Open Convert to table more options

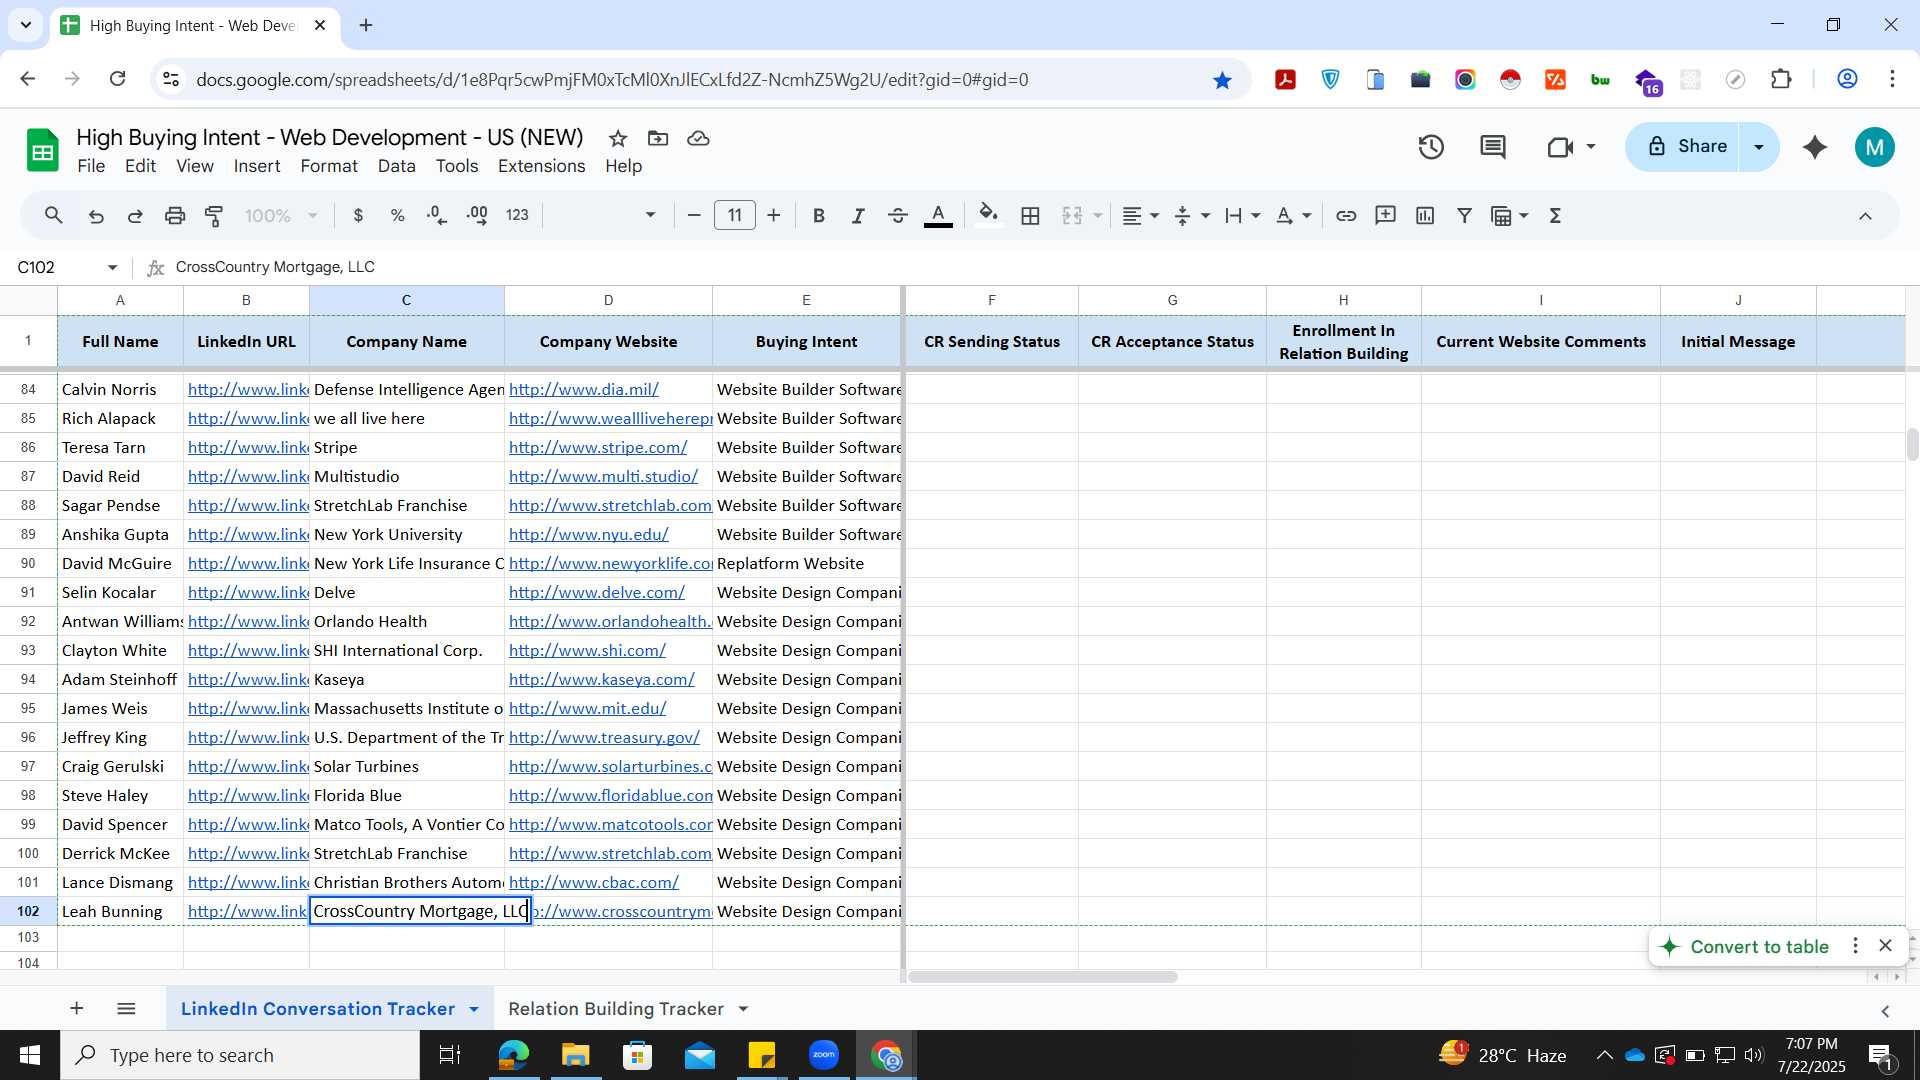(1856, 945)
